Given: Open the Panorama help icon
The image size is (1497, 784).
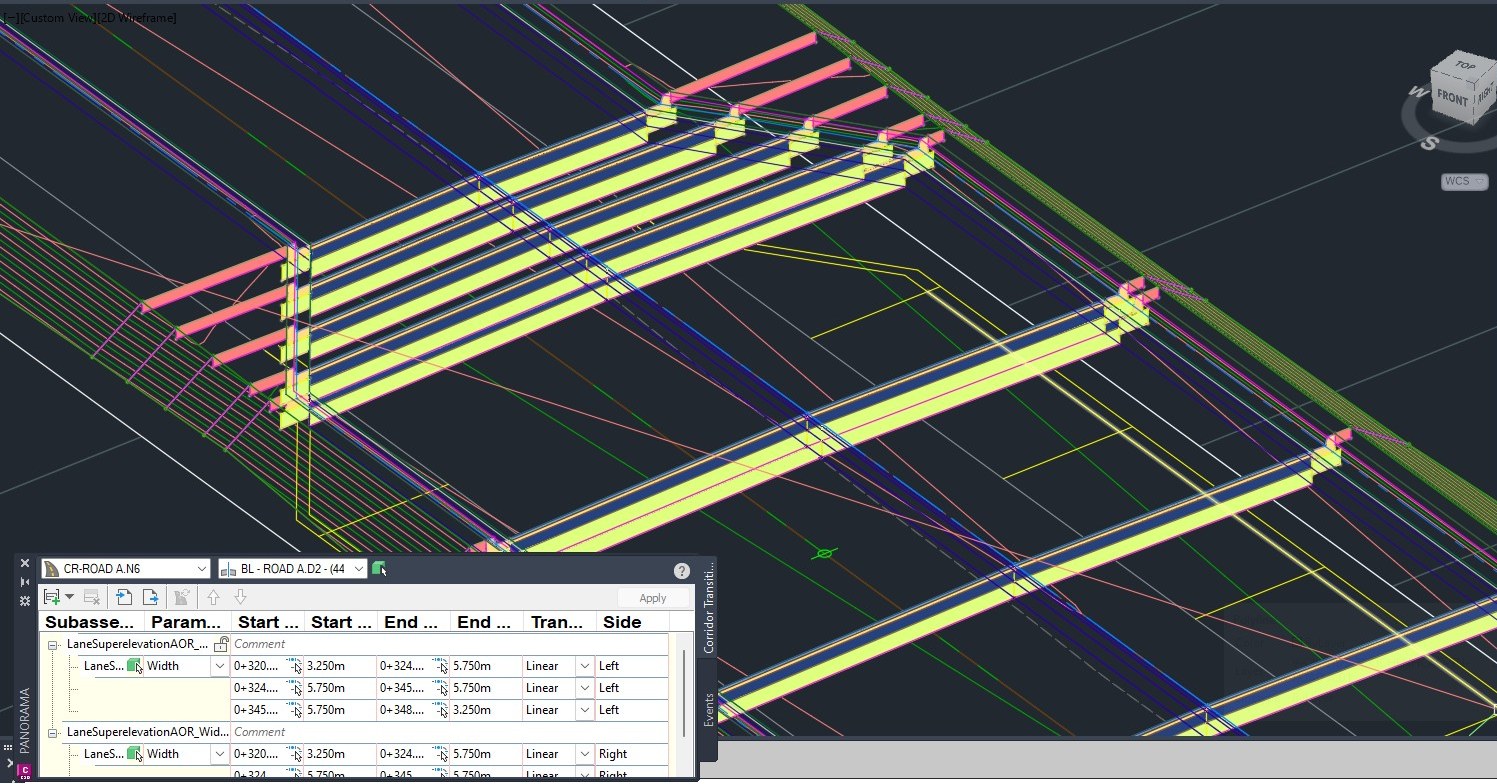Looking at the screenshot, I should [682, 571].
